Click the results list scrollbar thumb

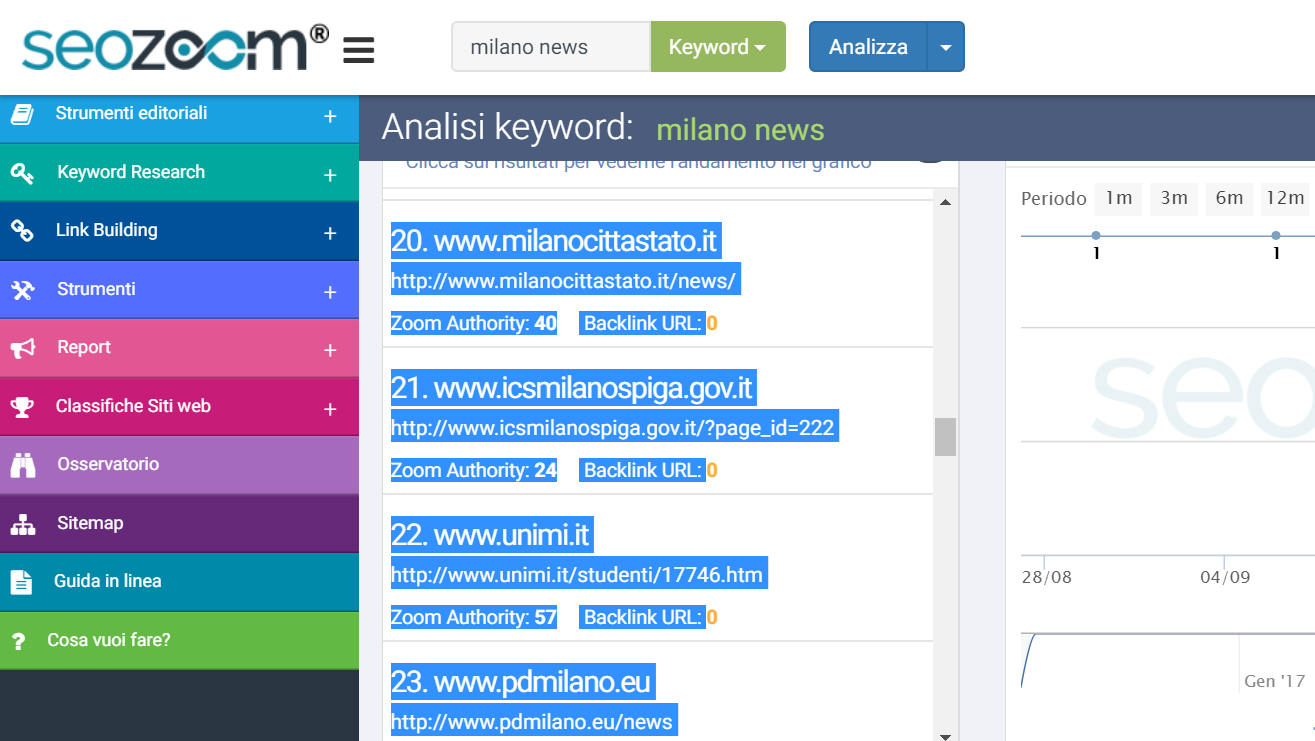(945, 437)
